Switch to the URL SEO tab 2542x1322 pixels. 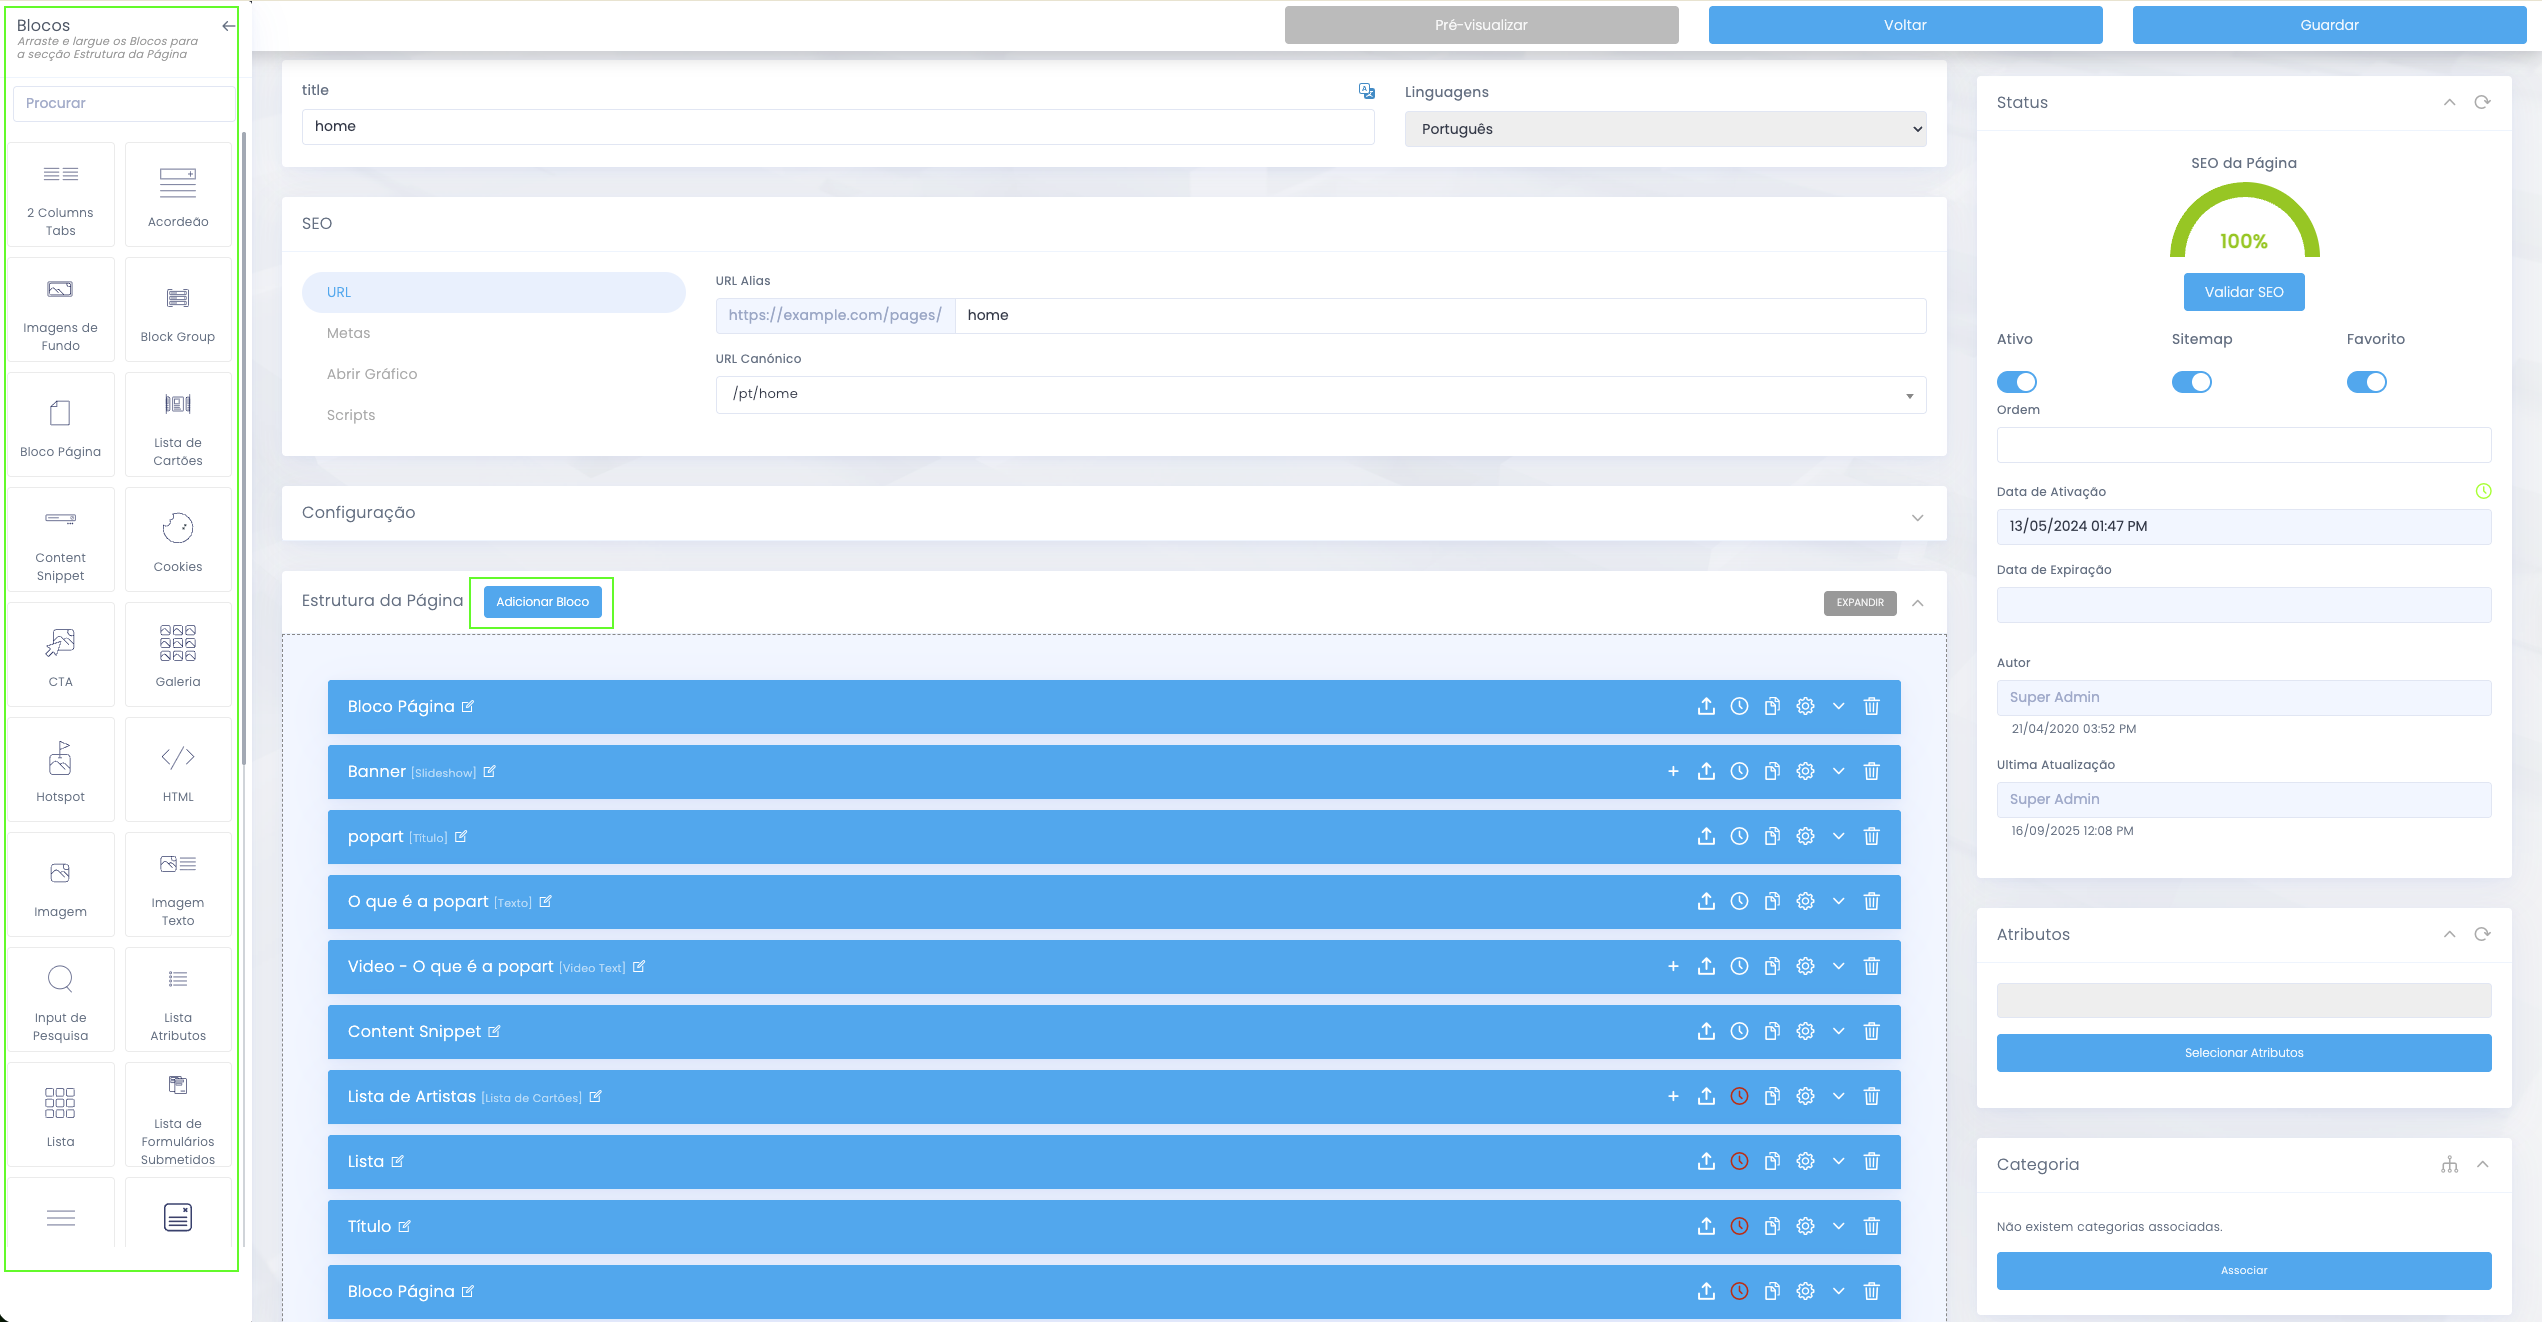[x=494, y=293]
